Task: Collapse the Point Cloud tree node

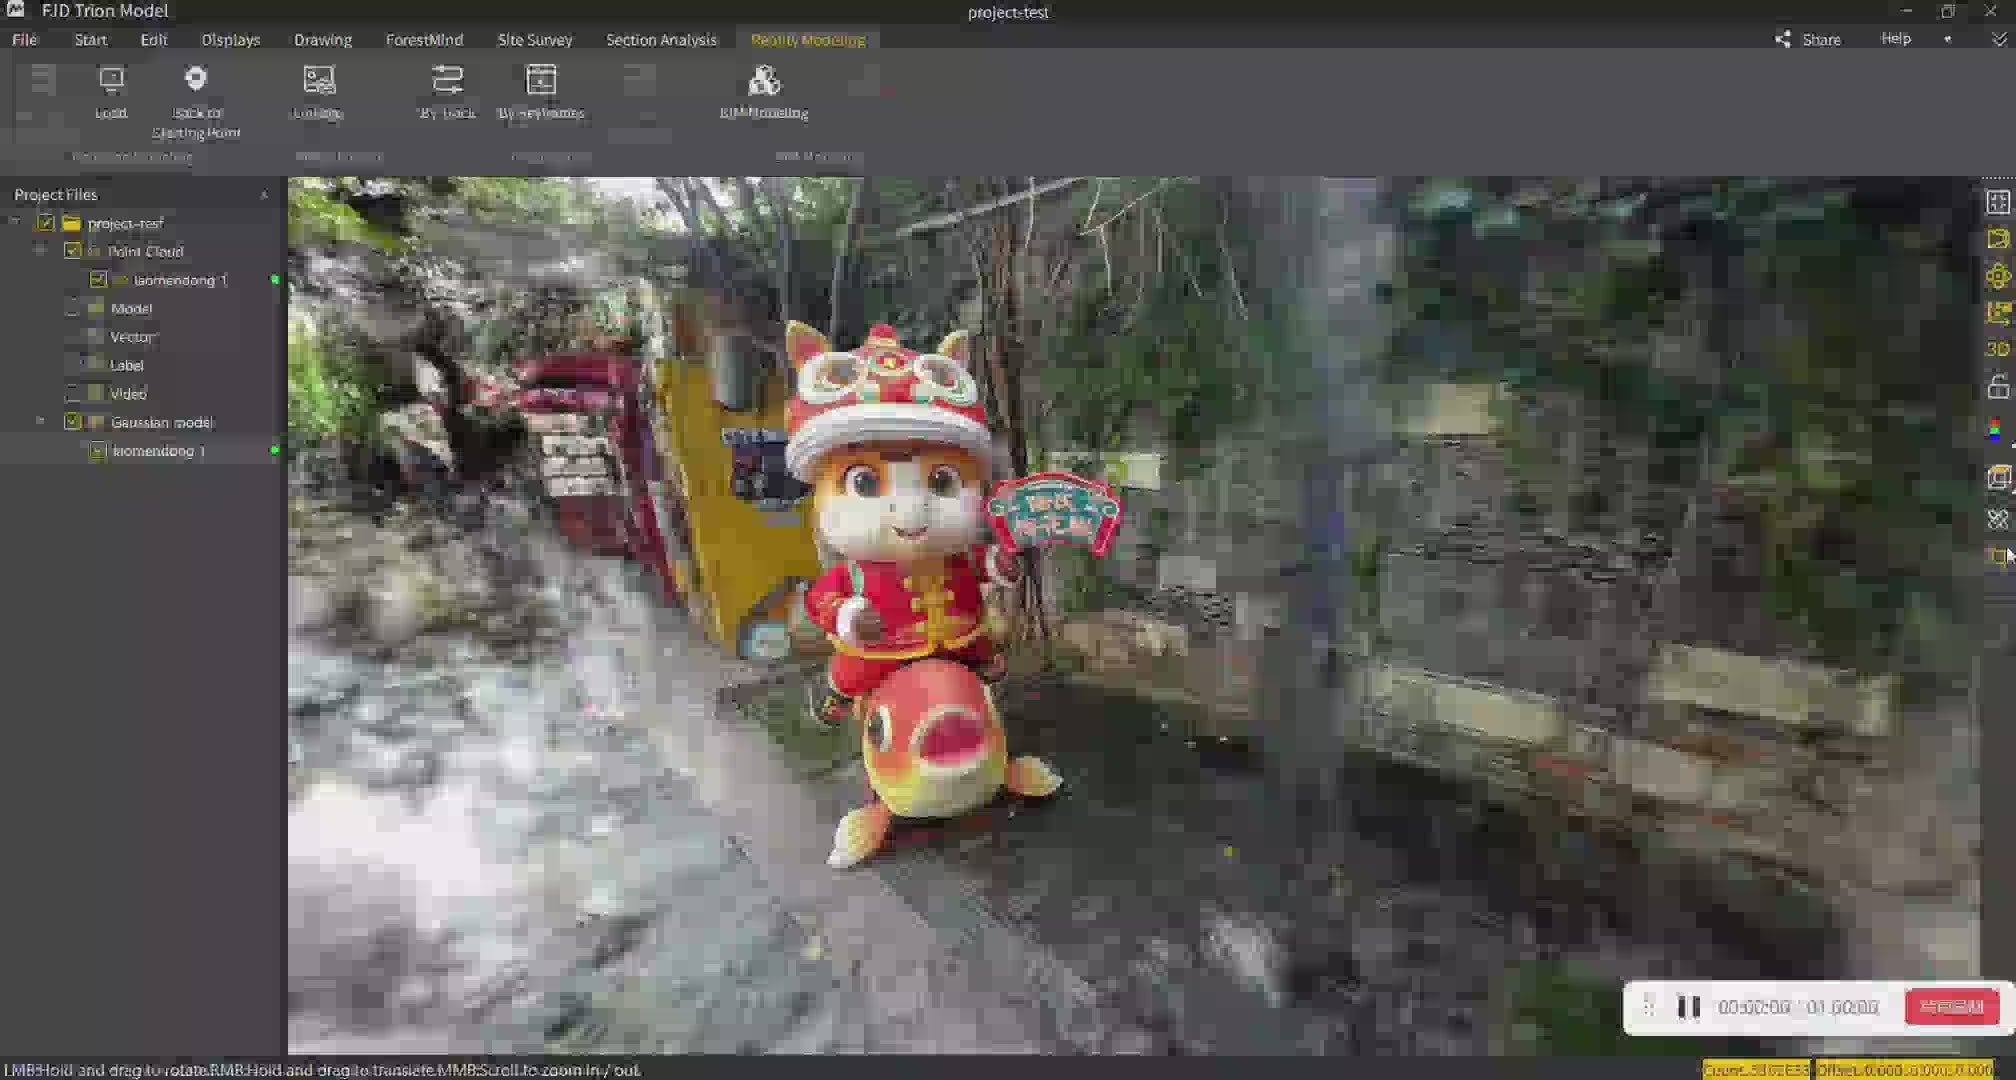Action: coord(41,251)
